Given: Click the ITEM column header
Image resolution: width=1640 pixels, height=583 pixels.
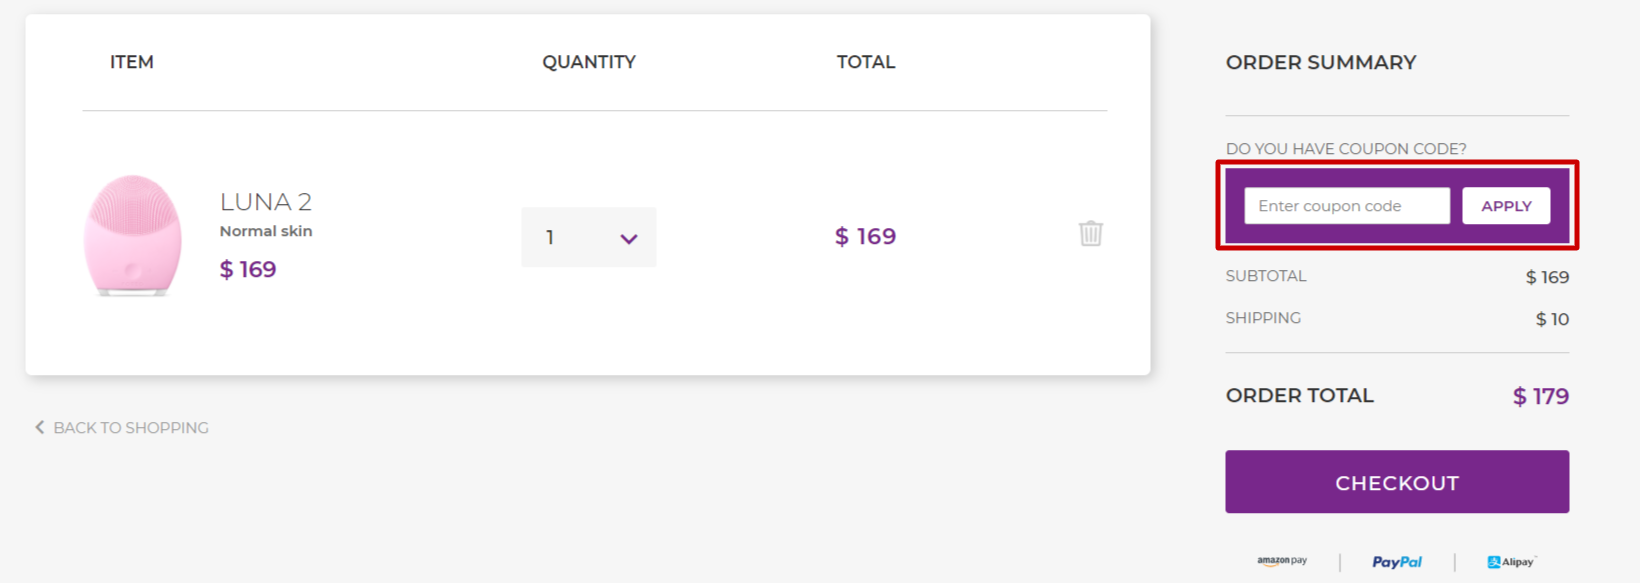Looking at the screenshot, I should (x=131, y=61).
